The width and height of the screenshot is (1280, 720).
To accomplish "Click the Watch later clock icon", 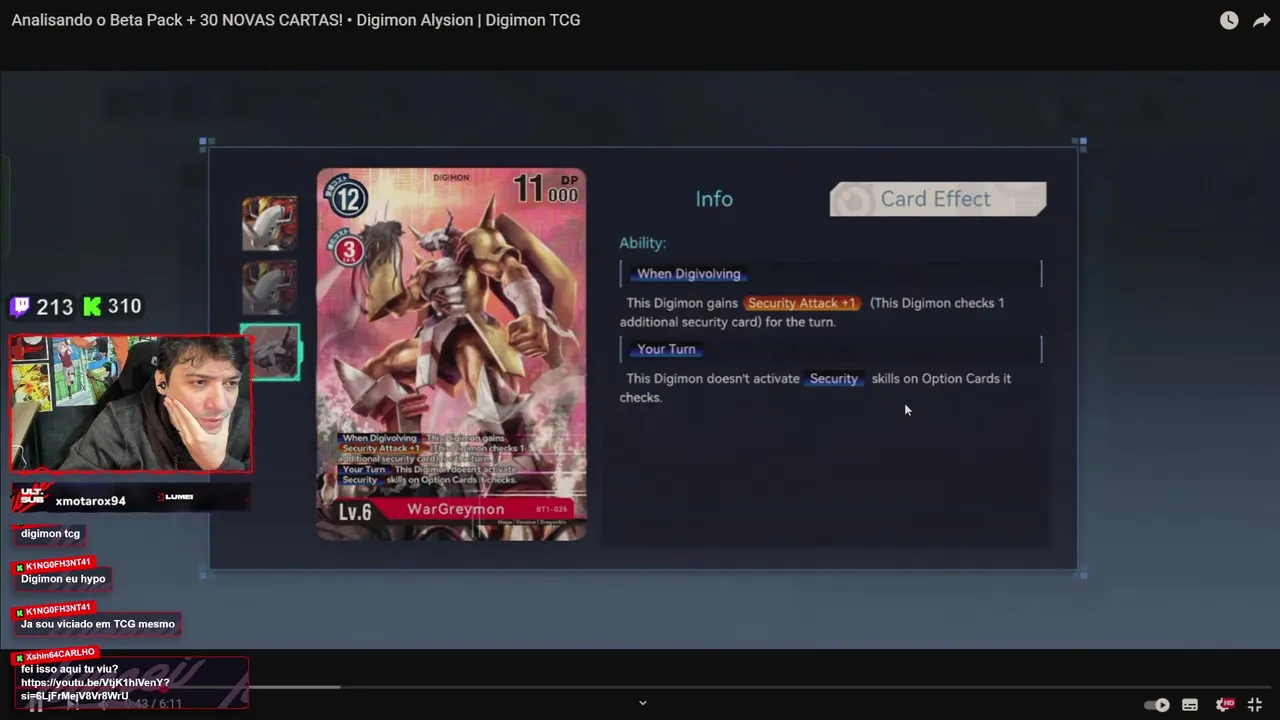I will (1229, 20).
